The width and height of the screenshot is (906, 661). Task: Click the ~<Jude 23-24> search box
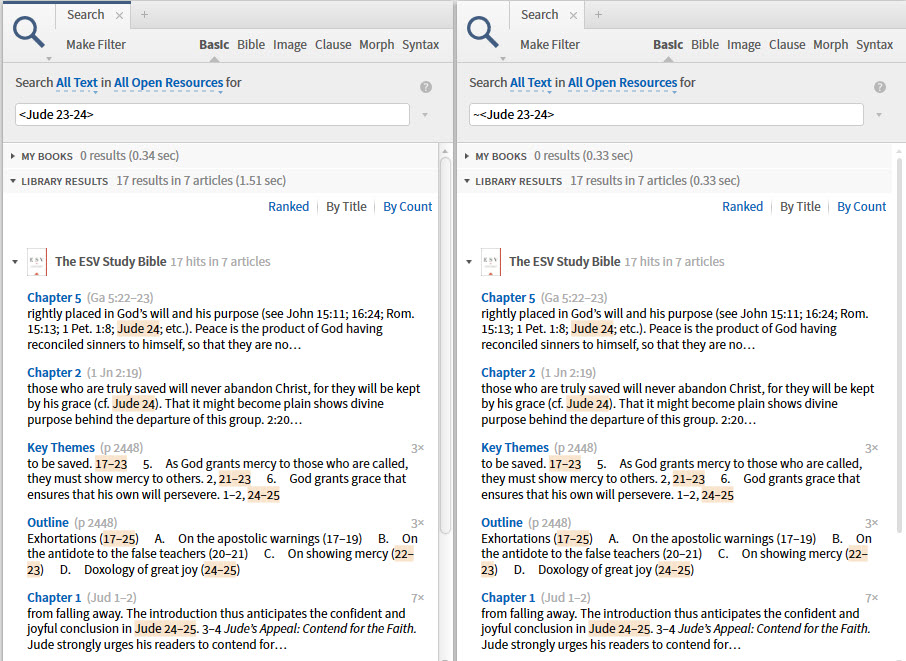(666, 114)
